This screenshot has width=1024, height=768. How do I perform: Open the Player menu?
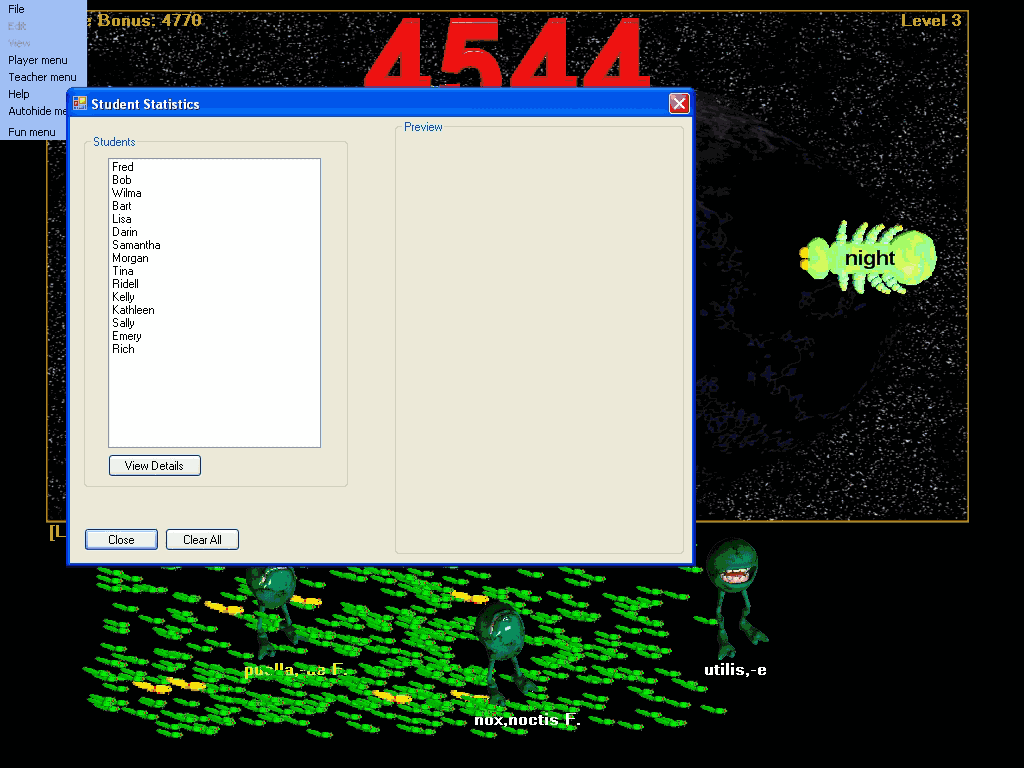38,60
